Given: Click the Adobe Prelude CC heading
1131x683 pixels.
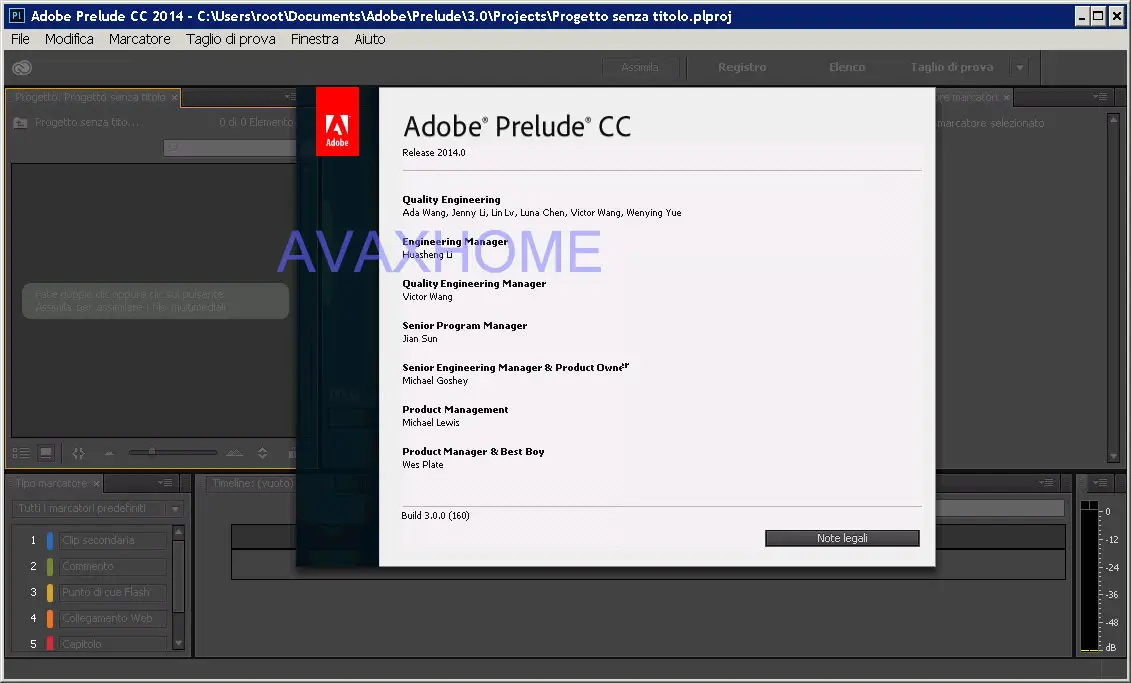Looking at the screenshot, I should point(517,126).
